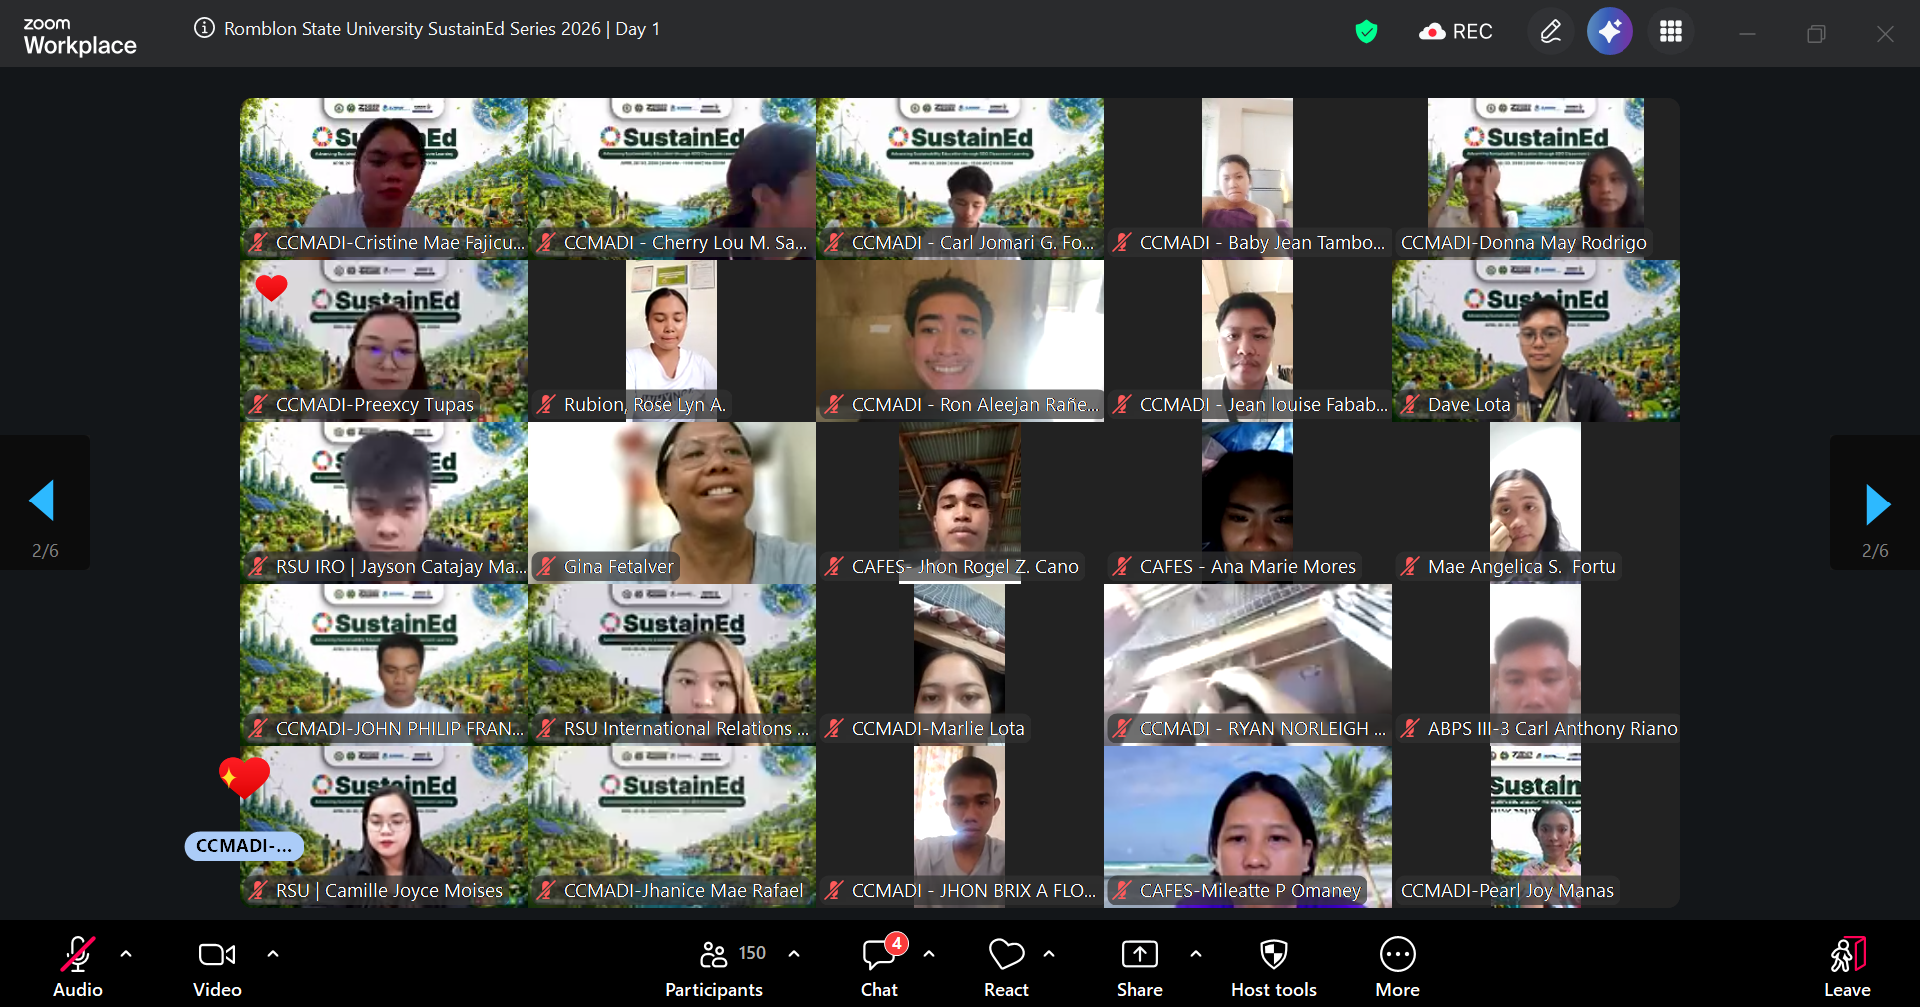Go to next gallery page arrow

pos(1877,504)
